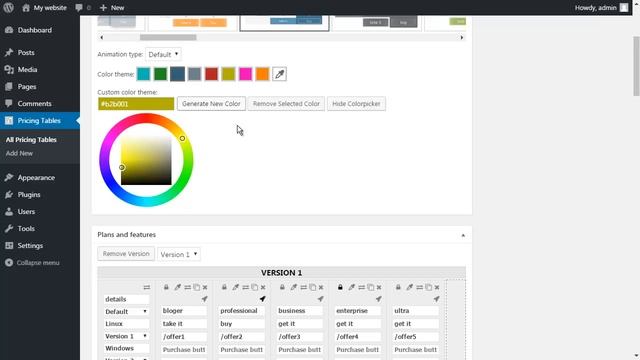Mark enterprise plan as featured with arrow icon
The image size is (640, 360).
(378, 299)
